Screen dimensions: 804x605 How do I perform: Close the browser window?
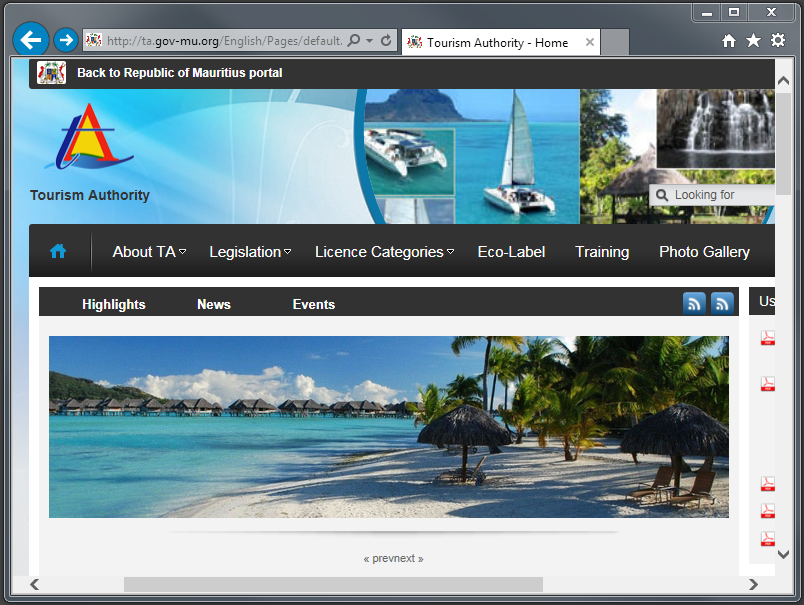(x=771, y=12)
